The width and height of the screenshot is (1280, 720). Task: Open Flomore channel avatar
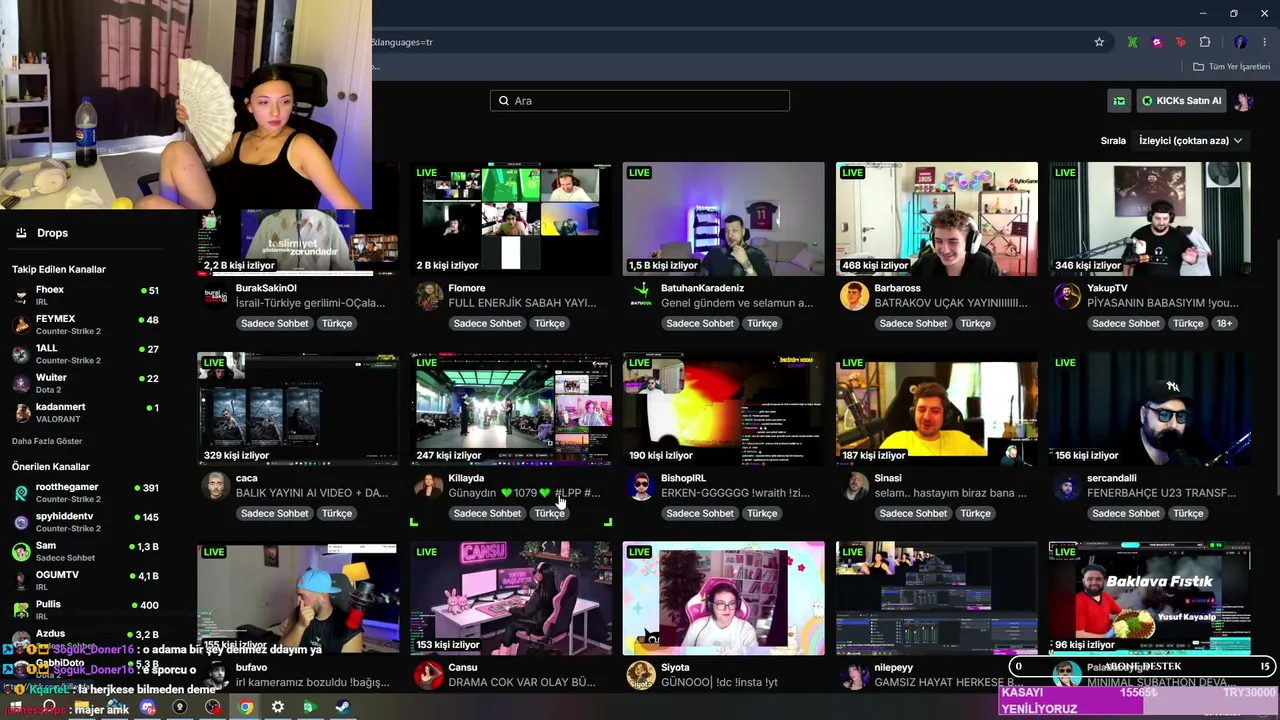click(429, 296)
